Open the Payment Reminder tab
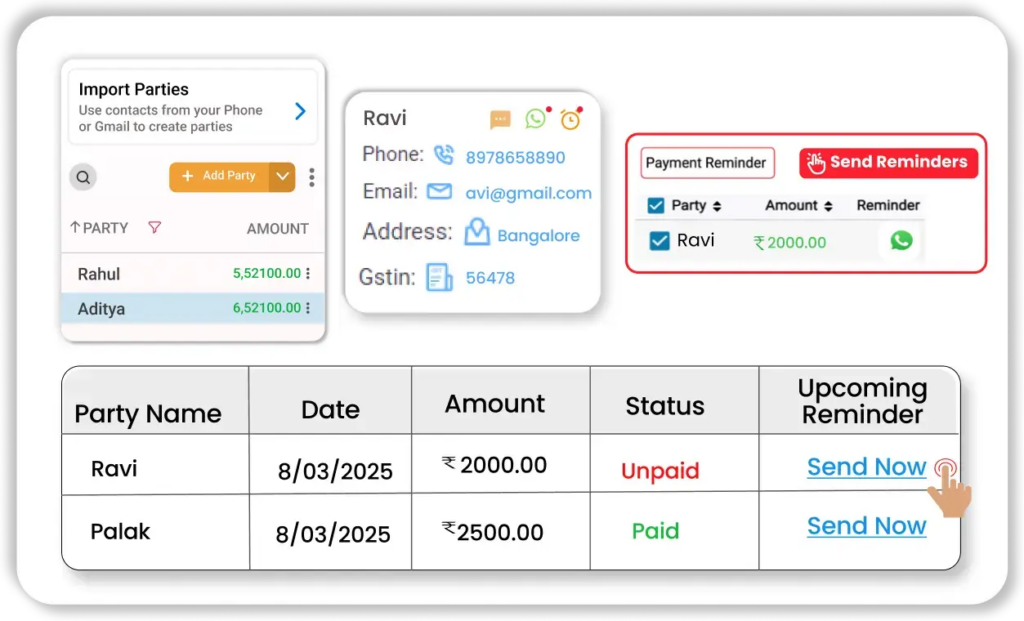Image resolution: width=1024 pixels, height=621 pixels. (706, 163)
